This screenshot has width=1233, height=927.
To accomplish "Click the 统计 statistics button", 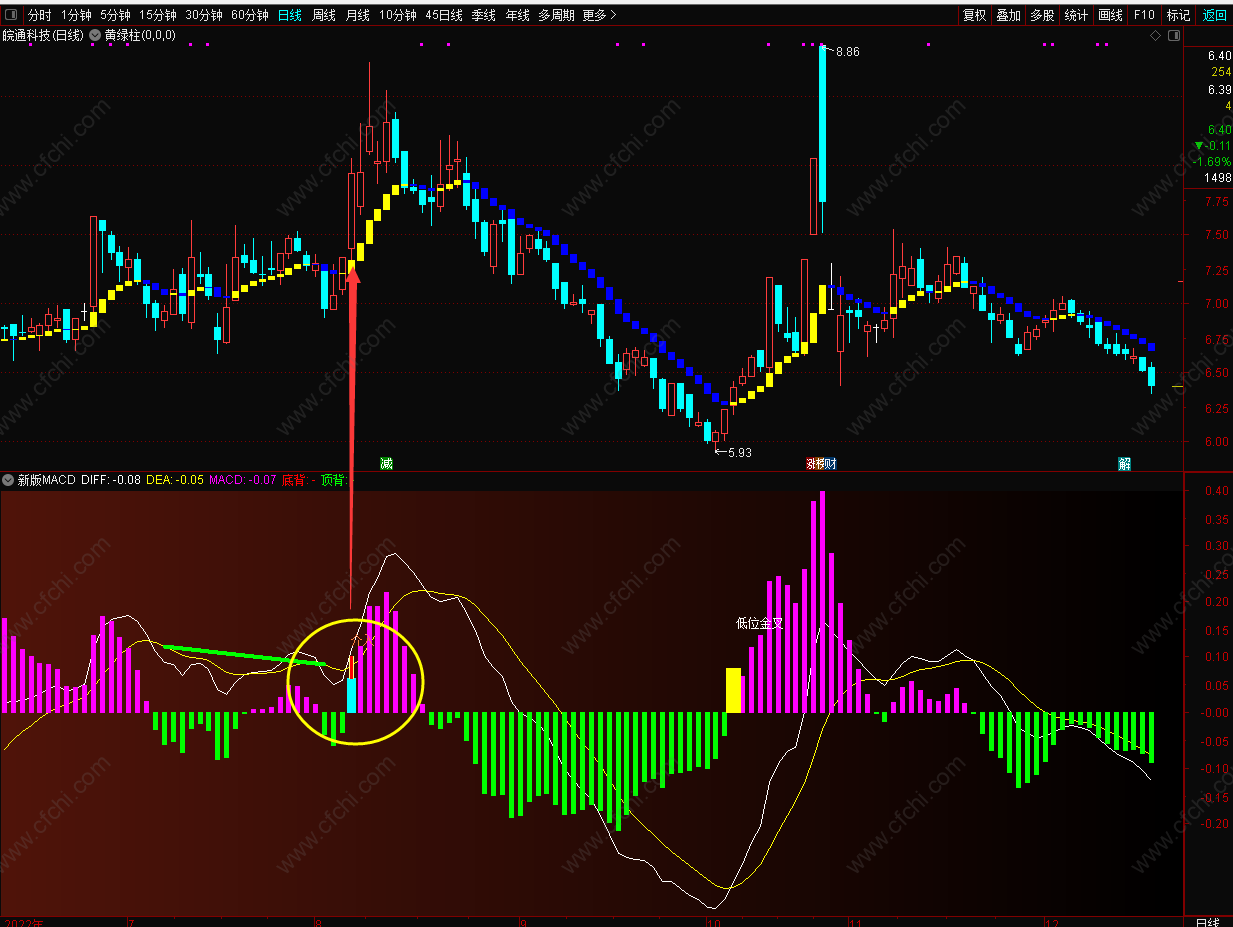I will [1076, 15].
